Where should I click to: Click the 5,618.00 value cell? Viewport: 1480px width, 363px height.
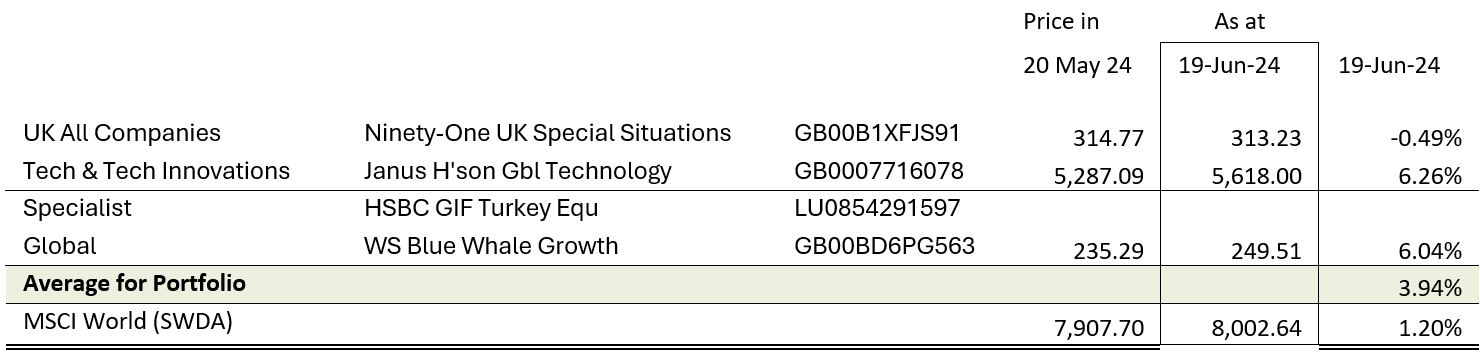click(1256, 177)
